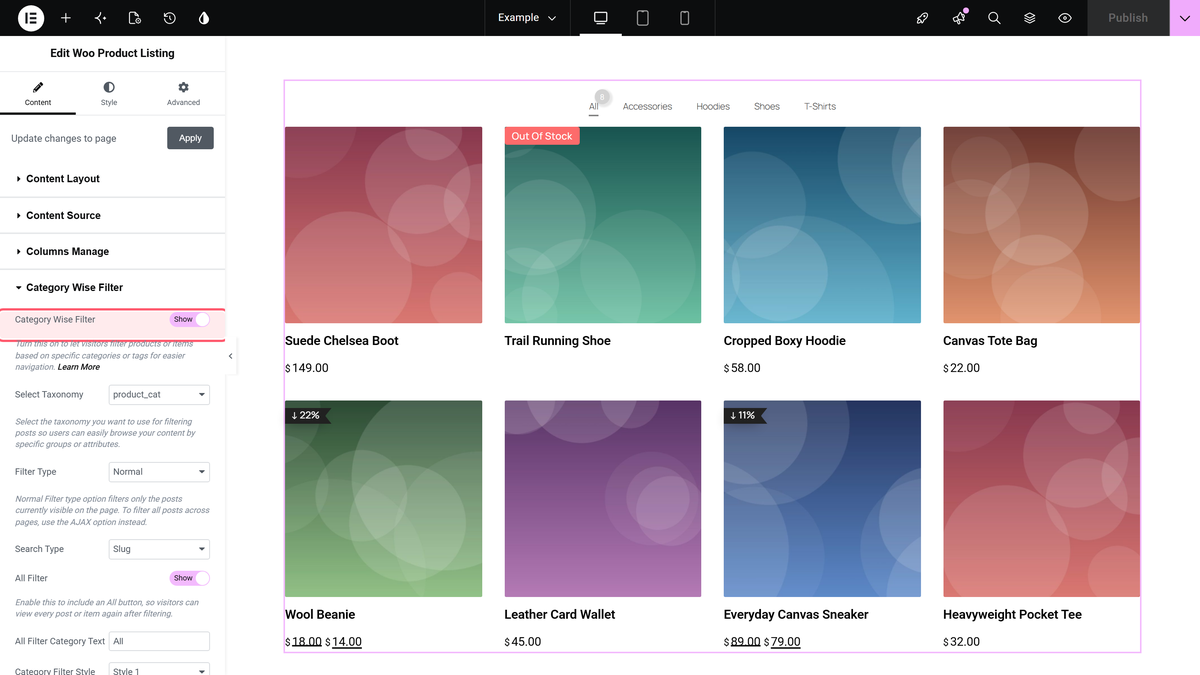Open the Elementor logo menu
The image size is (1200, 675).
(x=31, y=18)
